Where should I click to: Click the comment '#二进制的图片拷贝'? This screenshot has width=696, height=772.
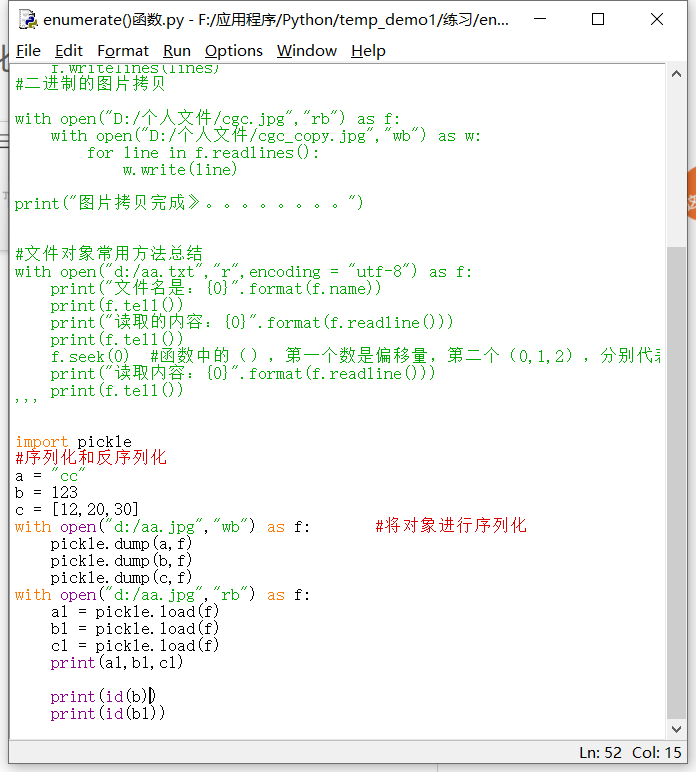pyautogui.click(x=90, y=83)
